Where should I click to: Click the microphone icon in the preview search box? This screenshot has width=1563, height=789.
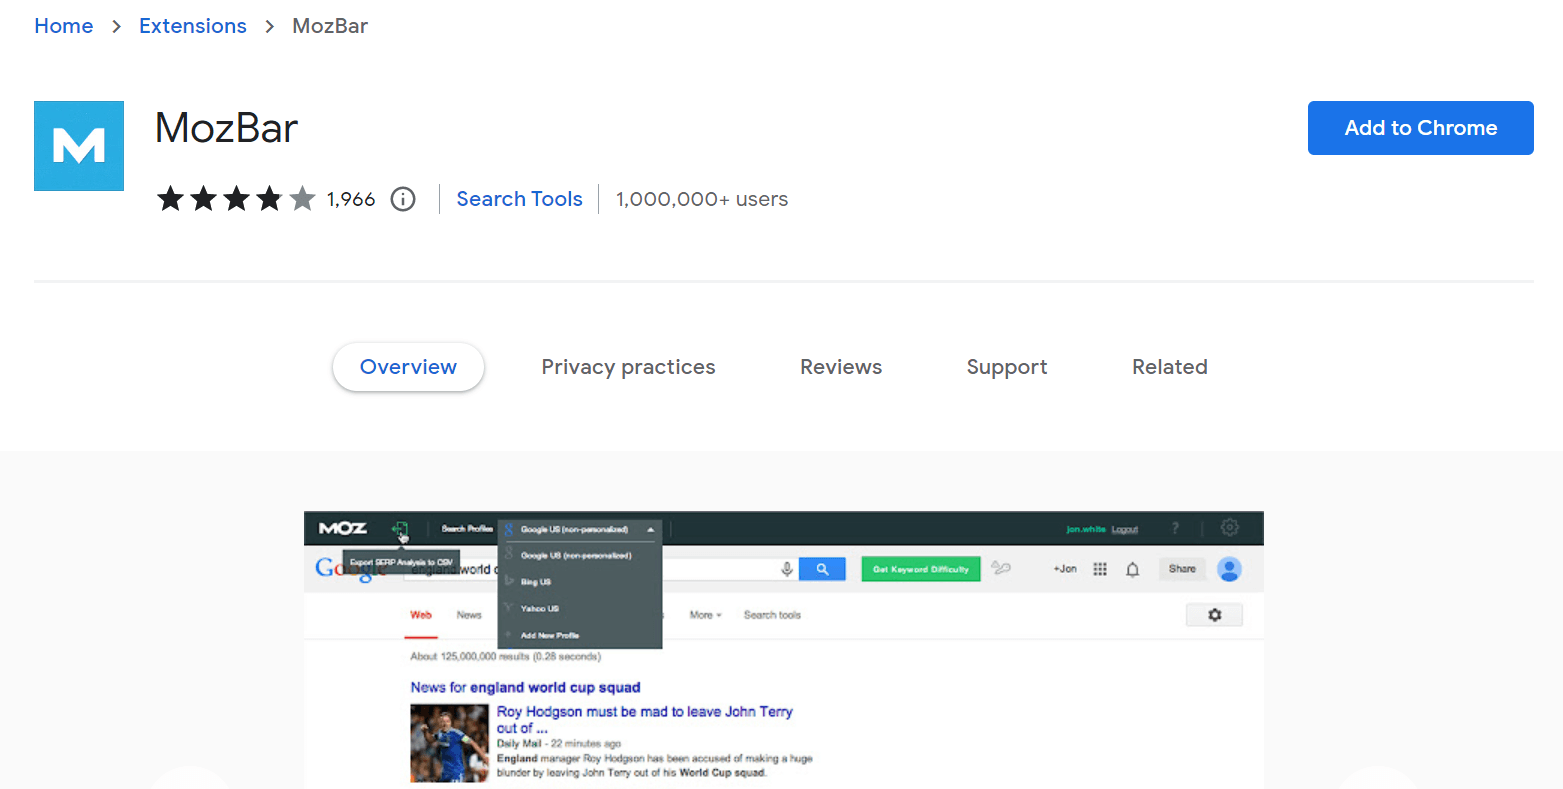787,569
